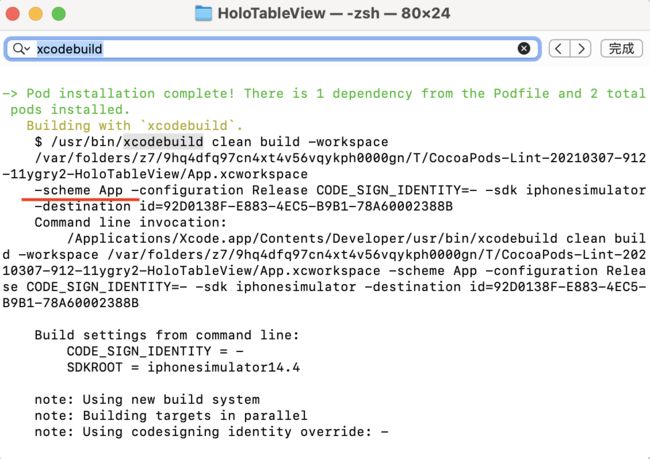Click the 'Building with `xcodebuild`.' line
This screenshot has width=650, height=459.
click(135, 126)
